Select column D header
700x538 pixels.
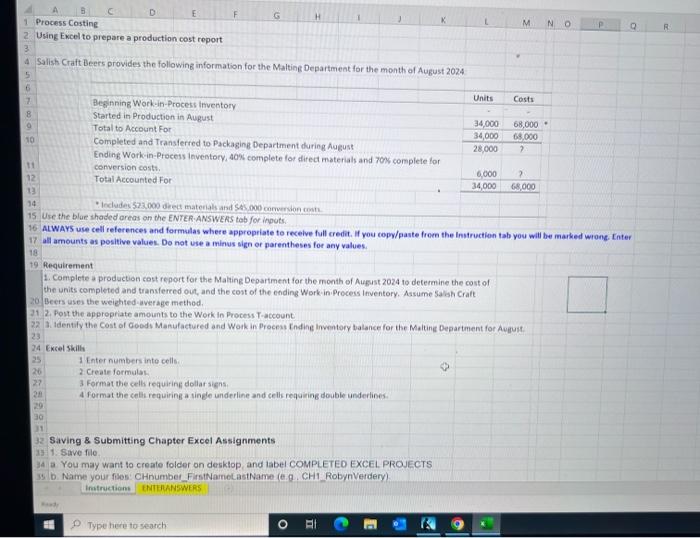tap(152, 13)
